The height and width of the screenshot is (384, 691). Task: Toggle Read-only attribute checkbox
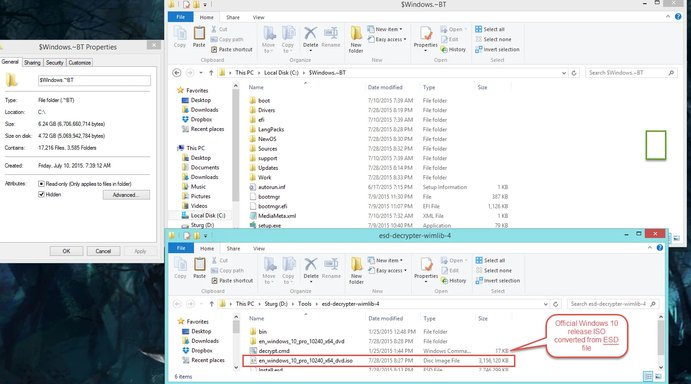tap(41, 184)
